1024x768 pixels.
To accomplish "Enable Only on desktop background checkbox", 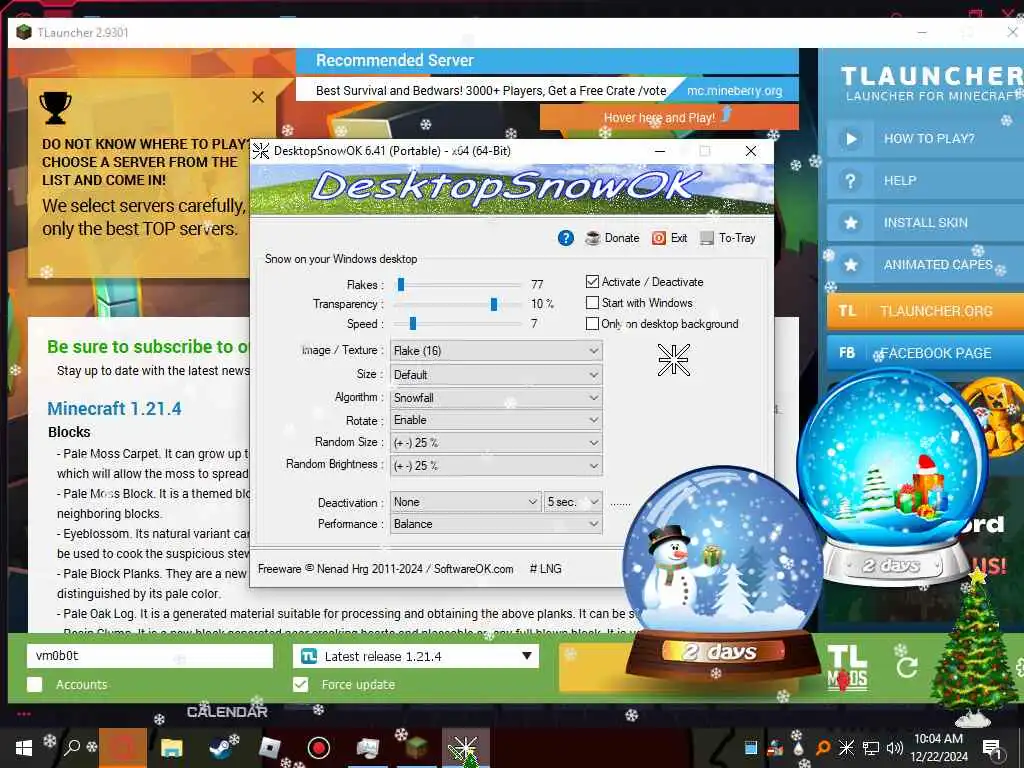I will coord(592,323).
